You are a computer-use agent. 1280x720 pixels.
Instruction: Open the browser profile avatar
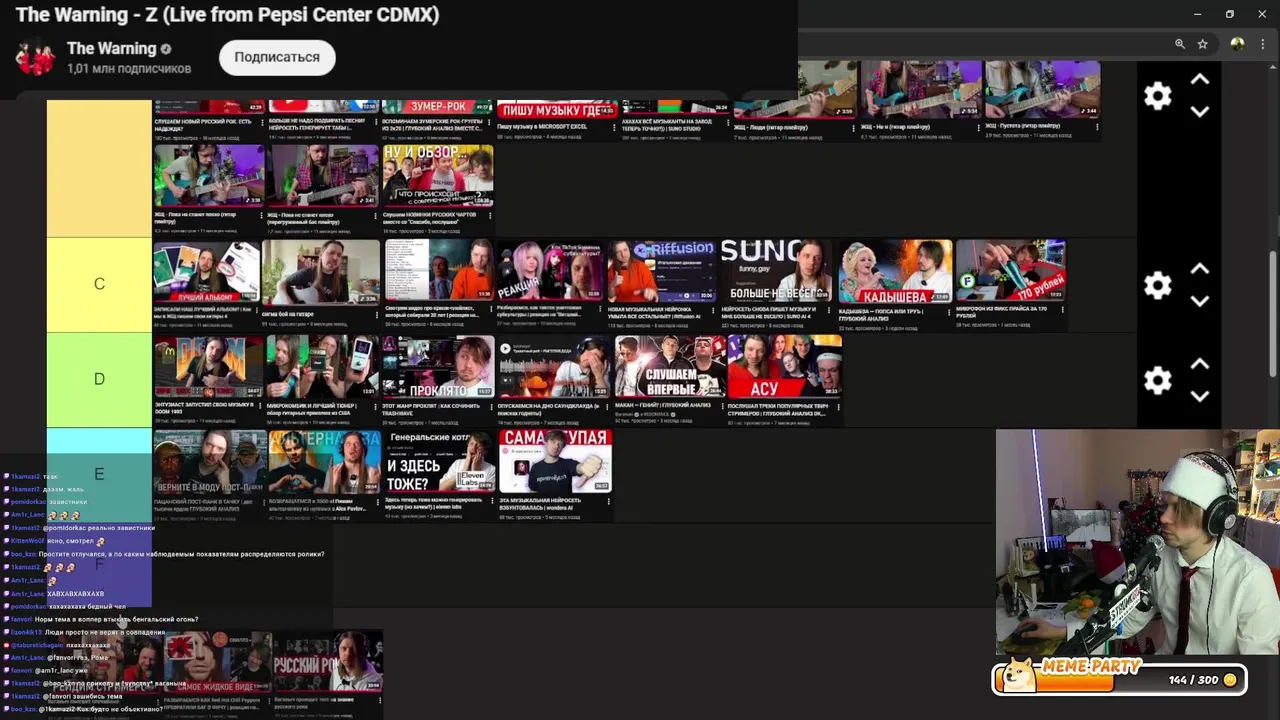(1238, 44)
